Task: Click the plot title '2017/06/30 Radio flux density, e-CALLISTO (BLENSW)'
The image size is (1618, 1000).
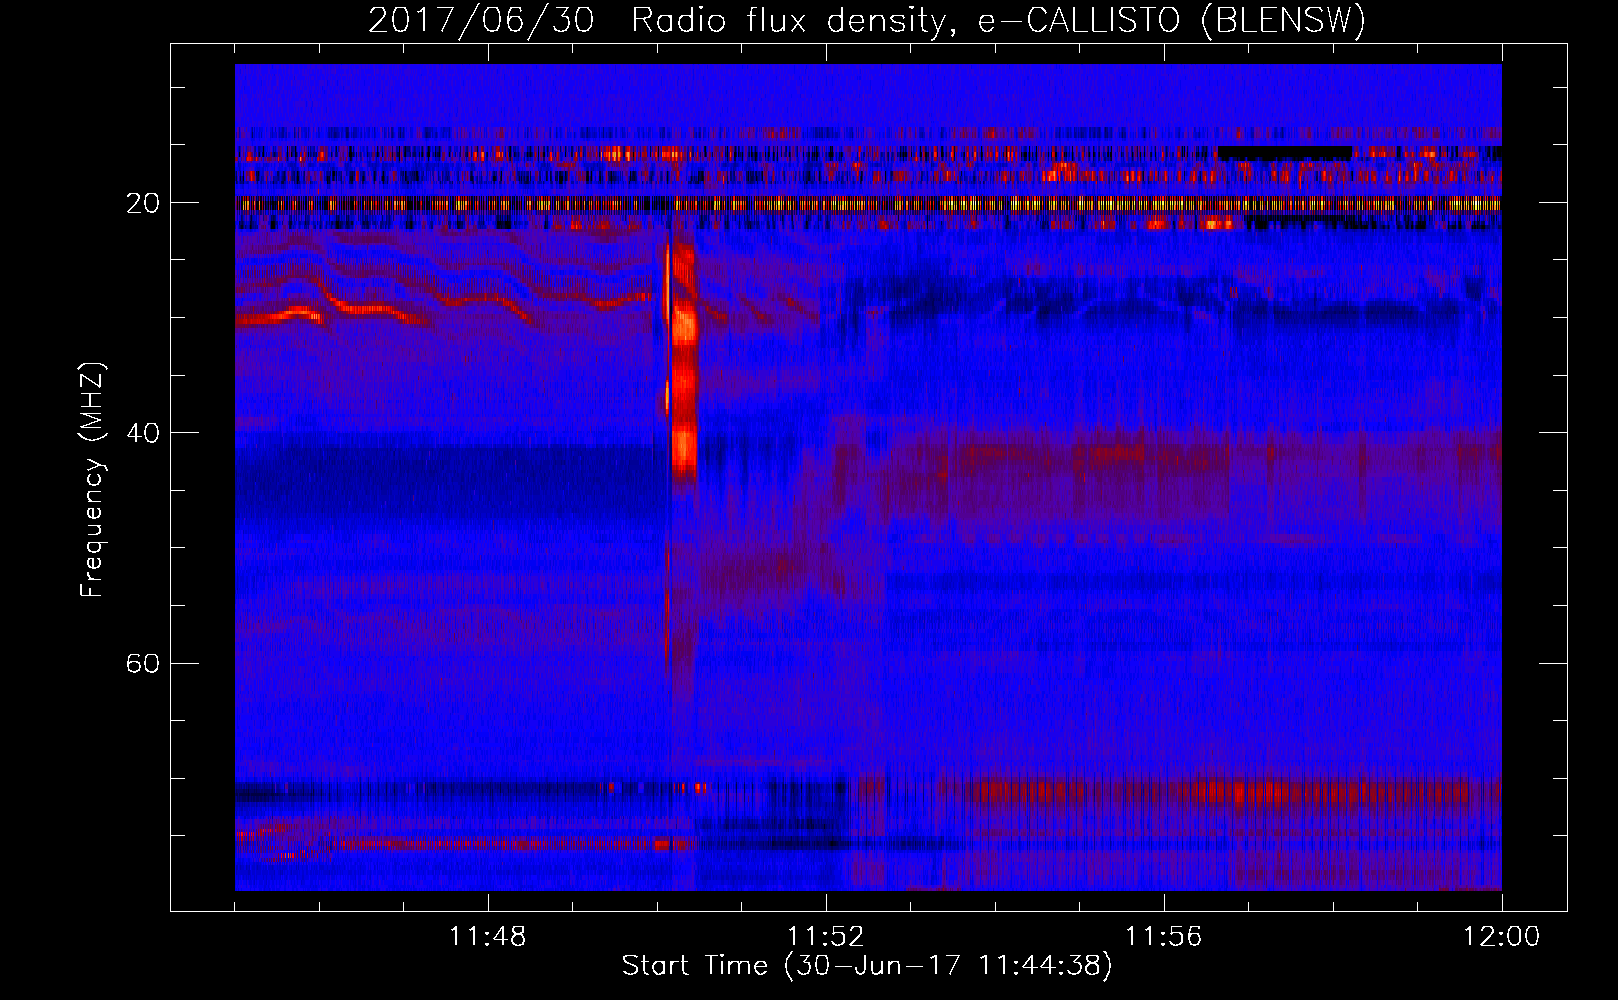Action: (867, 20)
